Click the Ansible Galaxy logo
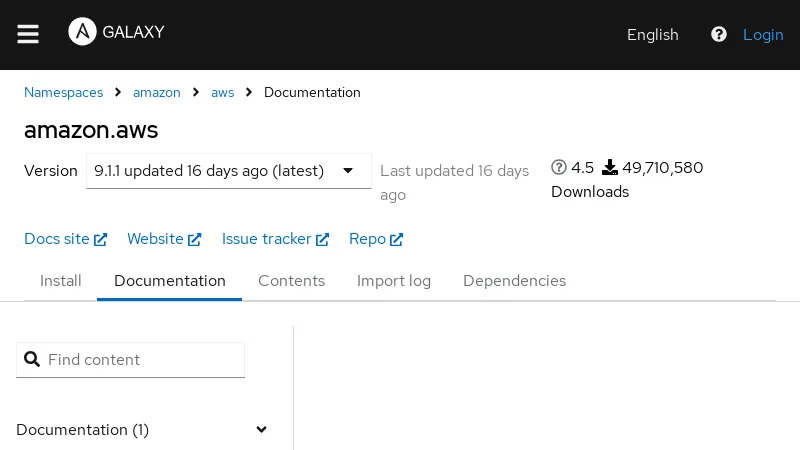 (x=116, y=32)
